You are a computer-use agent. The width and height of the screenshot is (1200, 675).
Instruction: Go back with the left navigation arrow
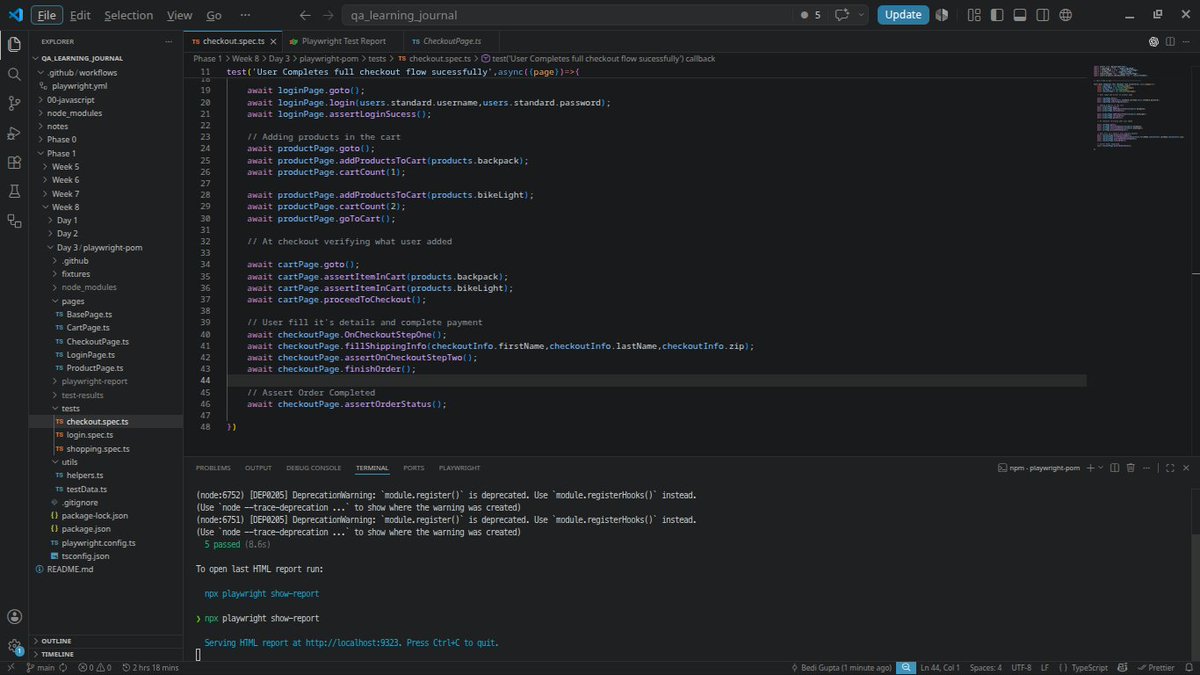305,15
